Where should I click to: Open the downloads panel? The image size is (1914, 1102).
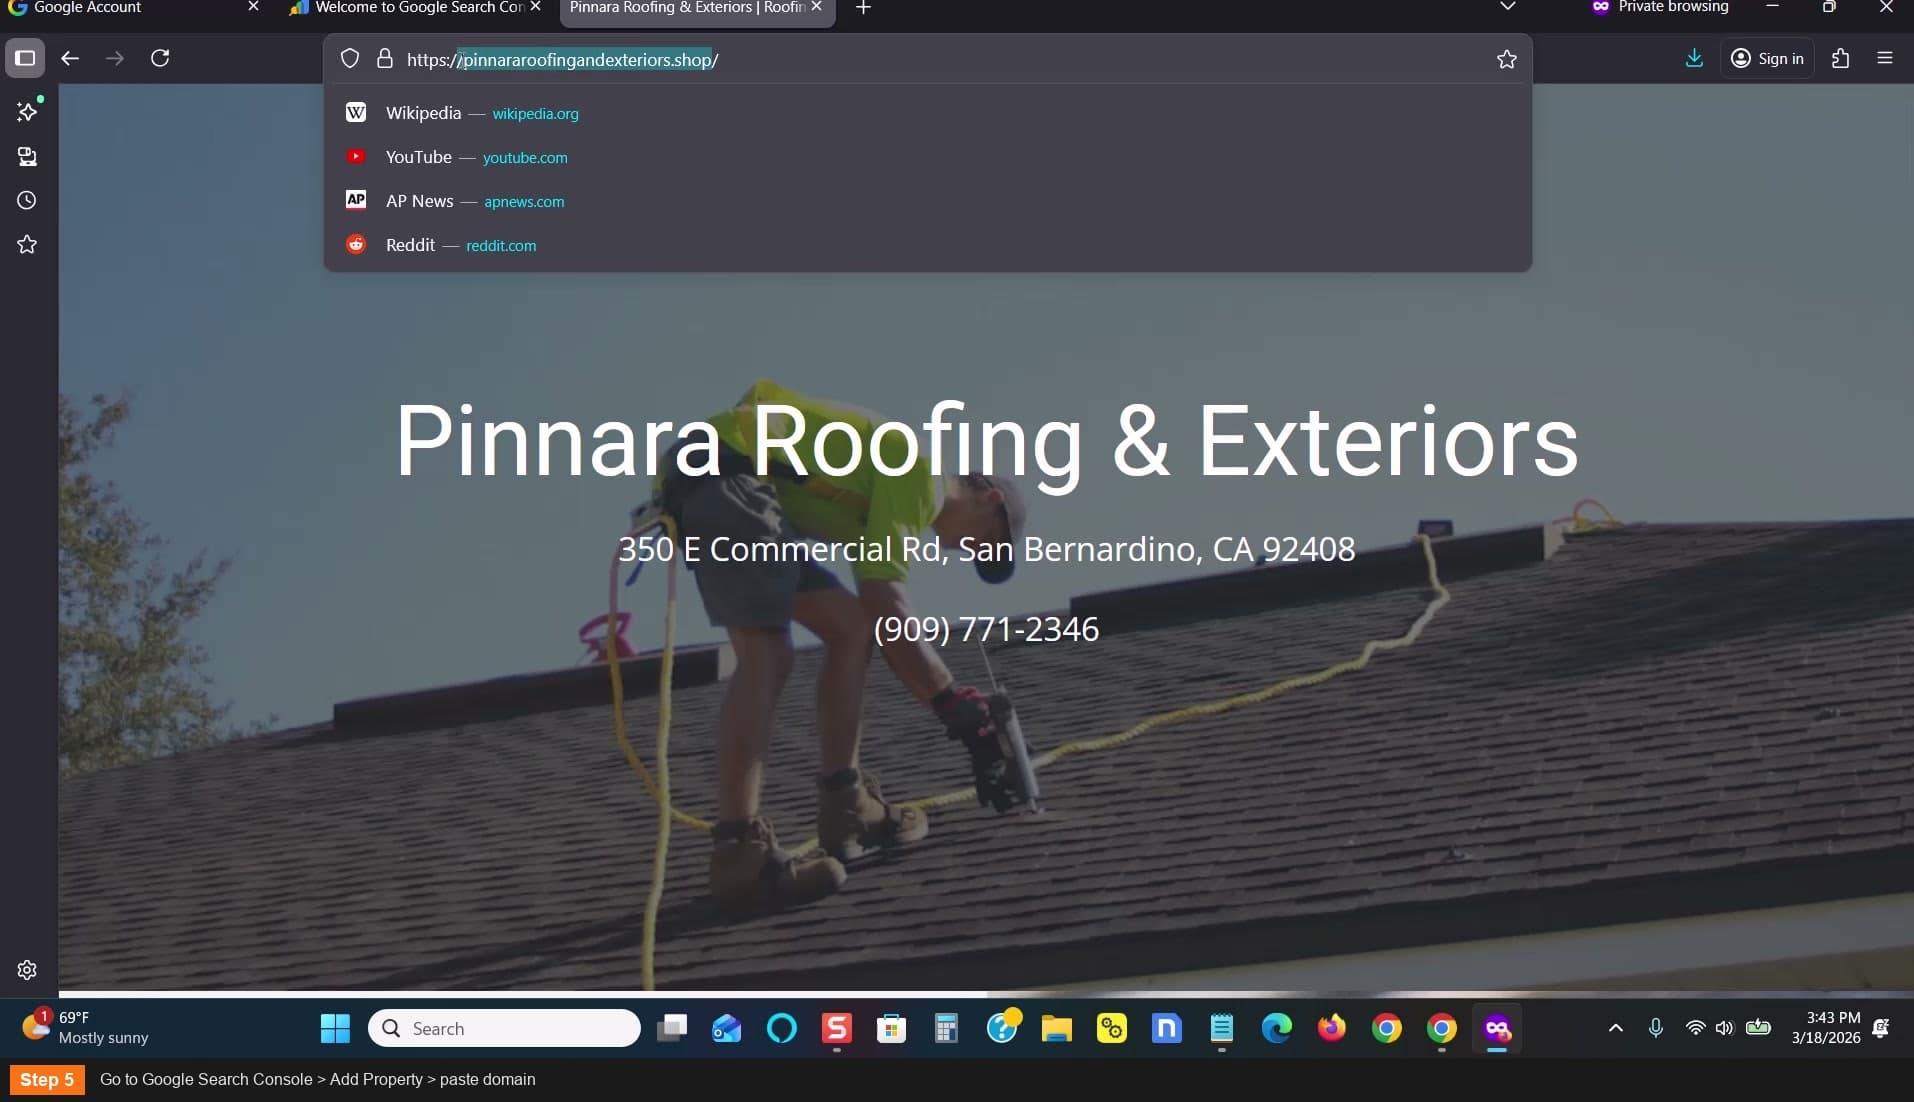pos(1694,58)
